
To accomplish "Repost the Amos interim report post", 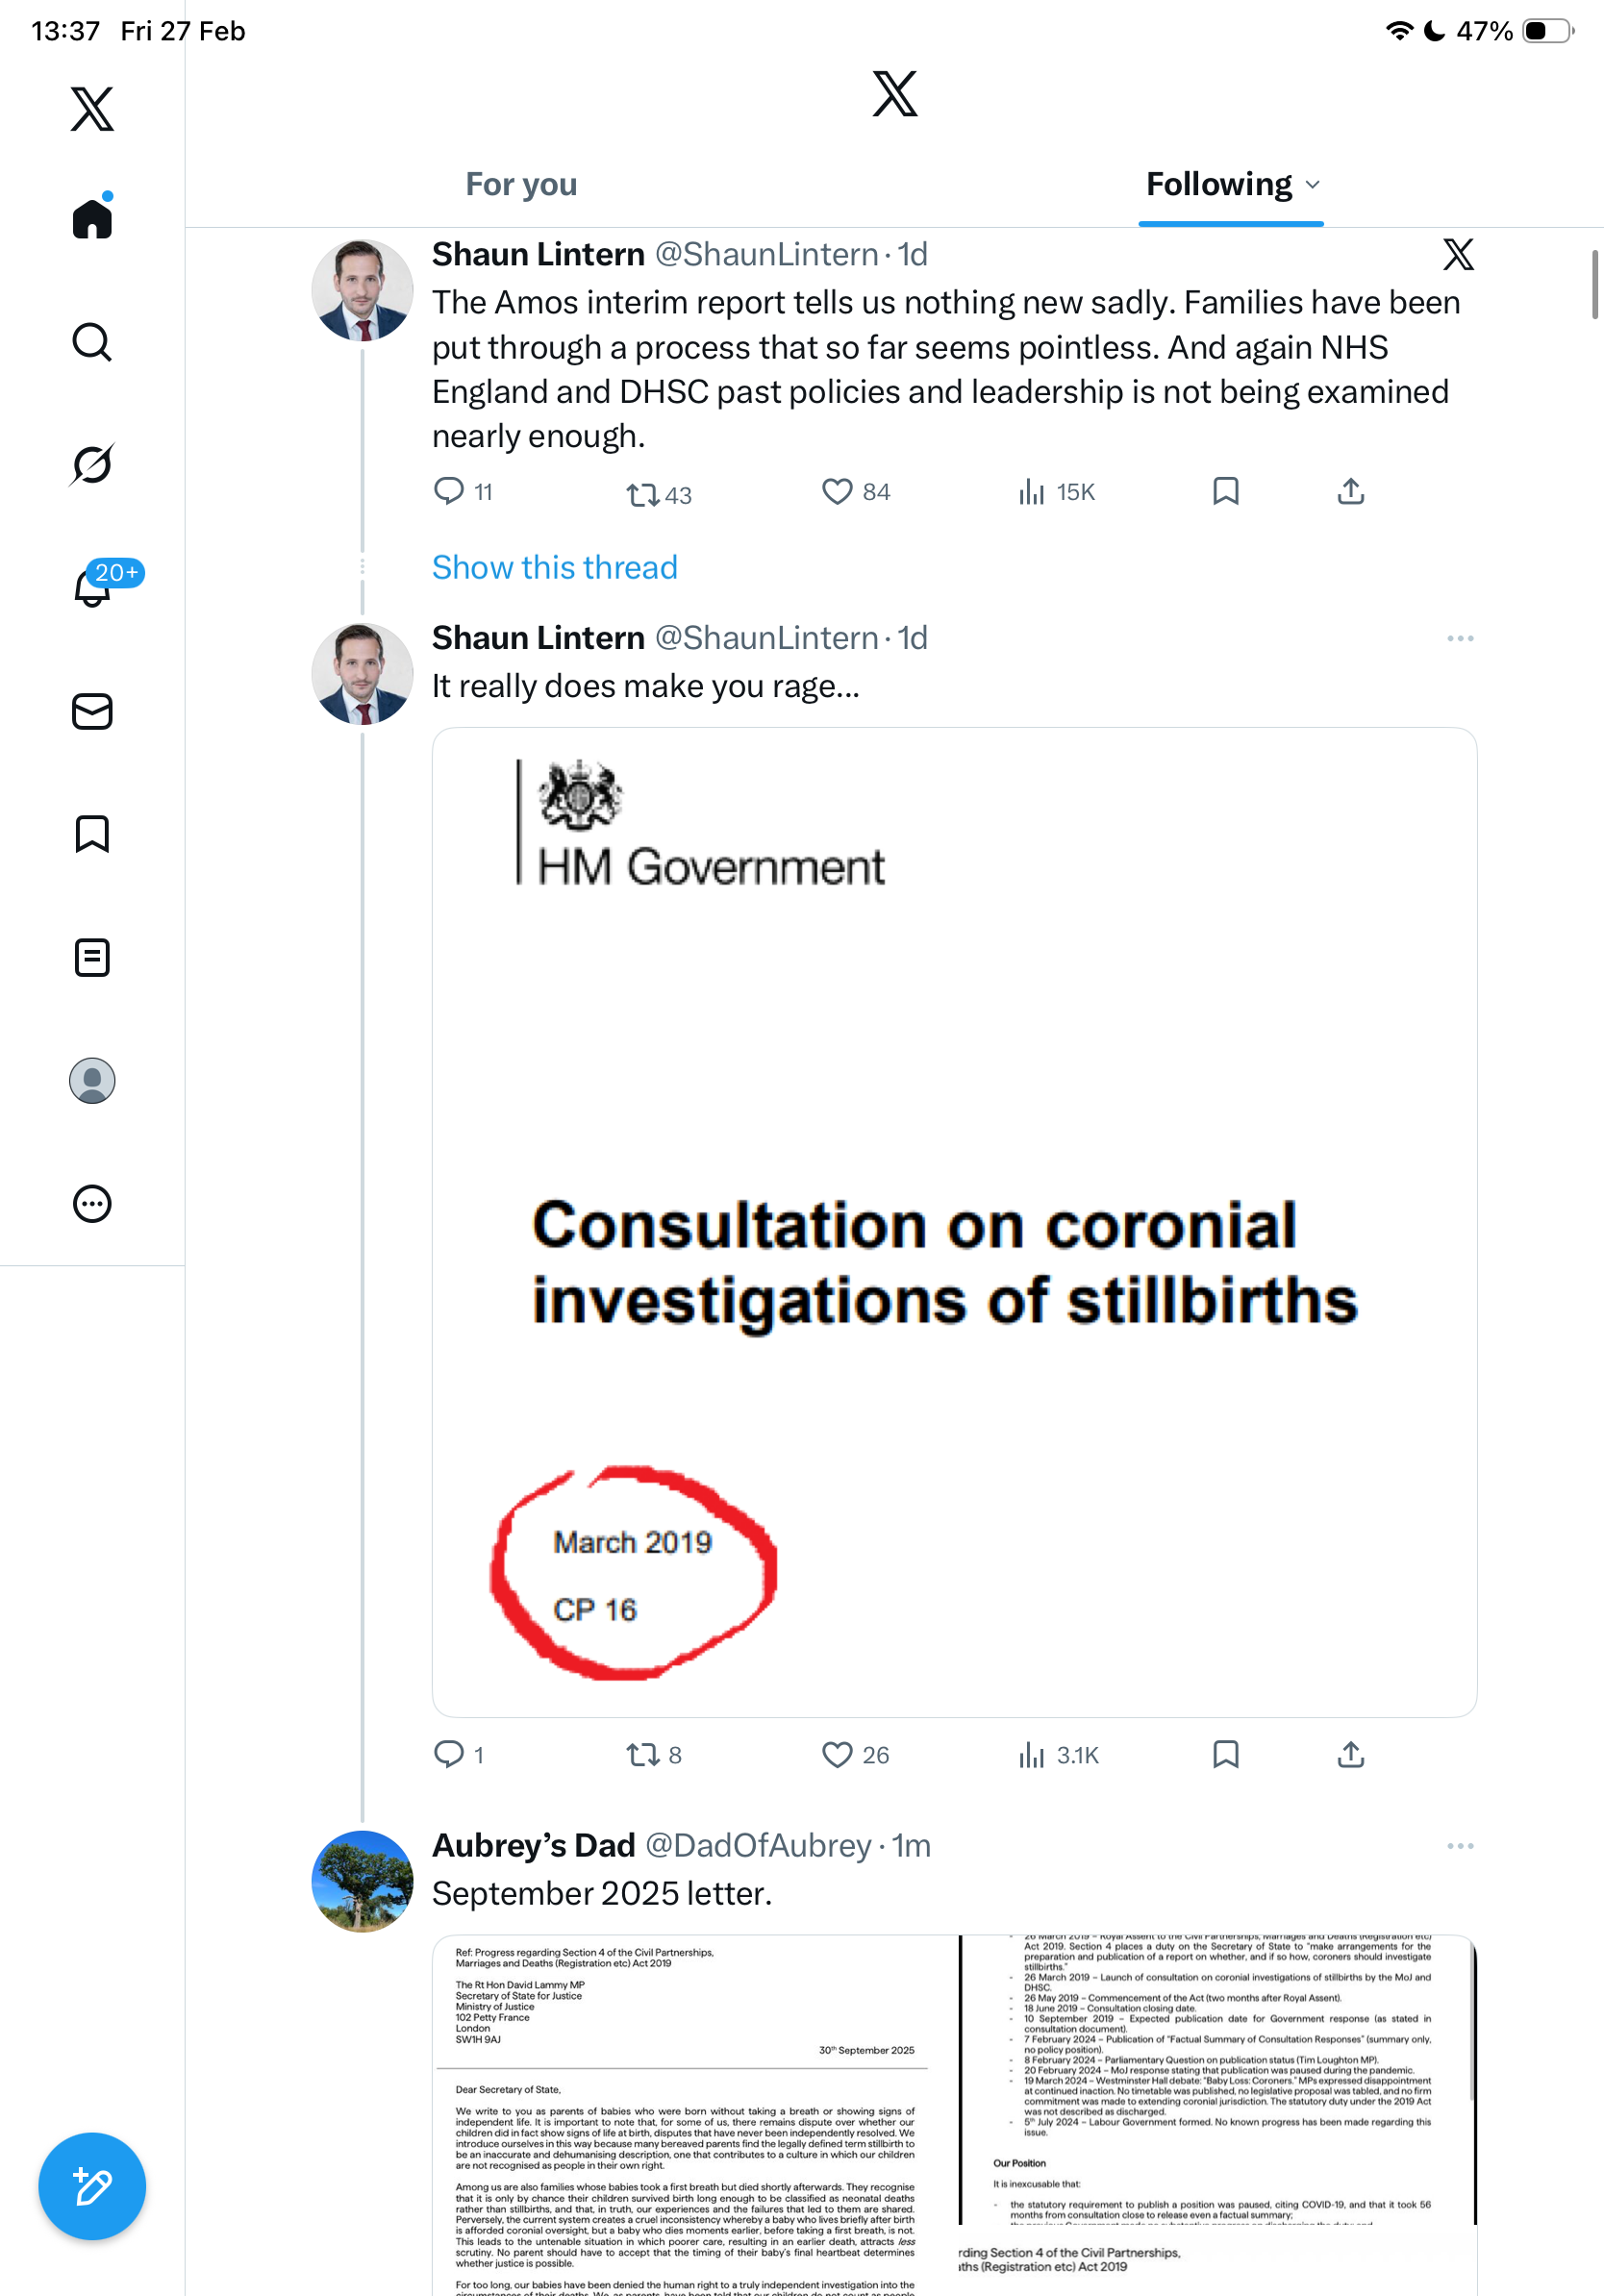I will pos(642,494).
